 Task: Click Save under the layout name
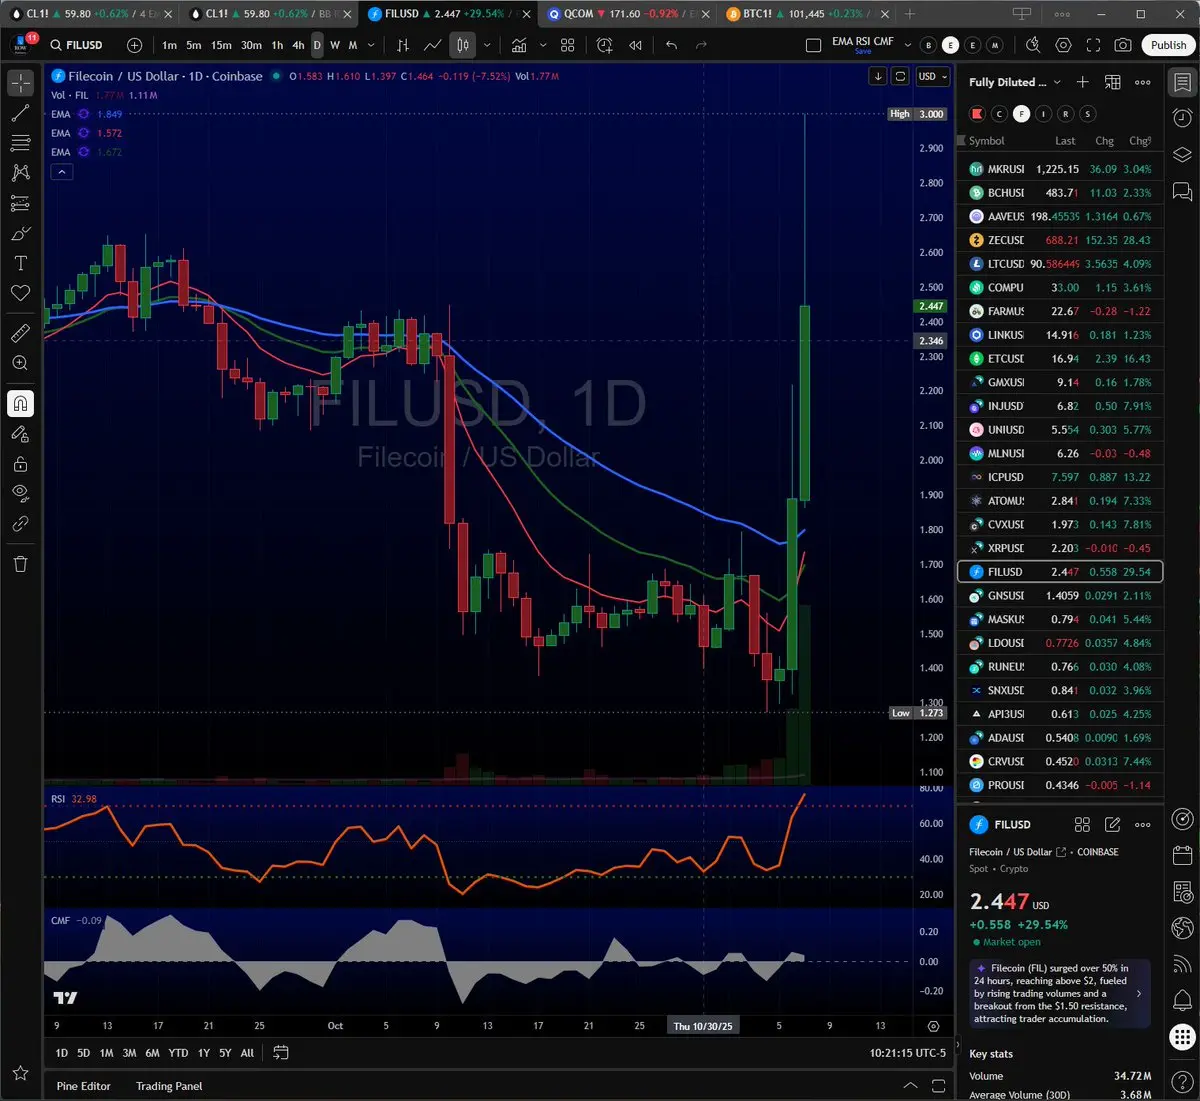pos(862,51)
